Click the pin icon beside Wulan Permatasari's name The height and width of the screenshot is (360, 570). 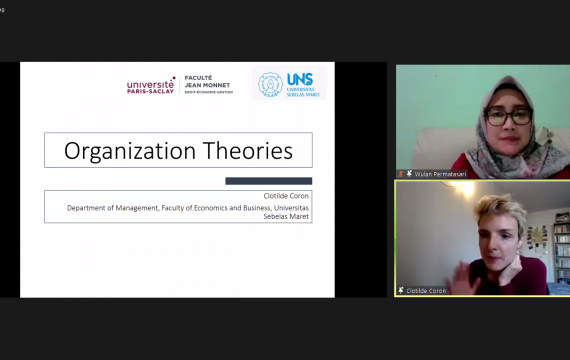[409, 174]
